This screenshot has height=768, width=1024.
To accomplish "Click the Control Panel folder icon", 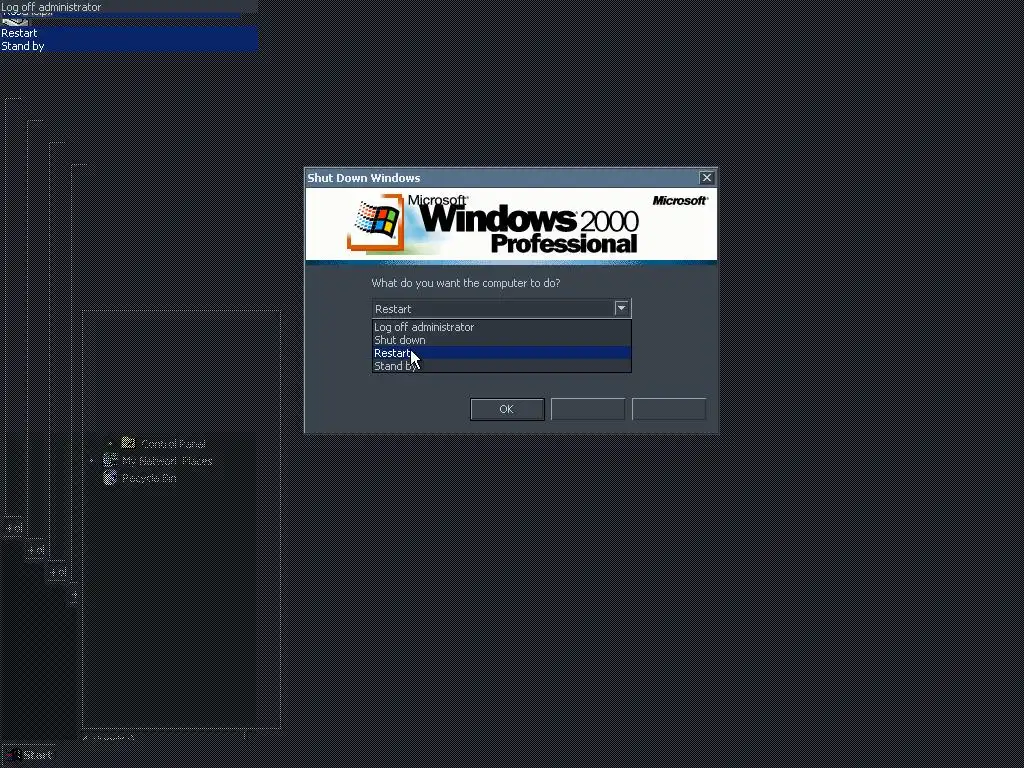I will tap(128, 443).
